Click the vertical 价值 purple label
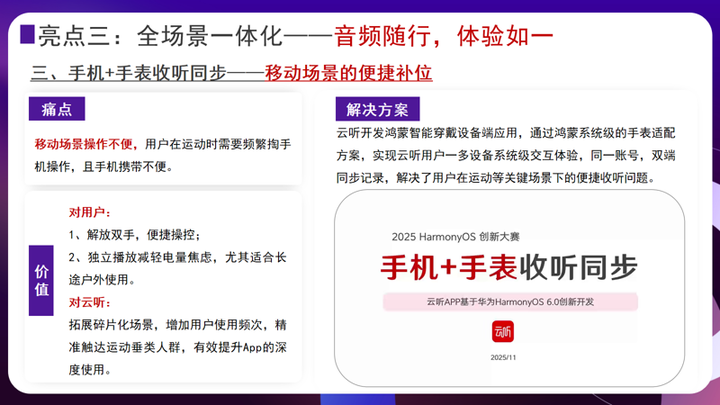 (x=41, y=281)
